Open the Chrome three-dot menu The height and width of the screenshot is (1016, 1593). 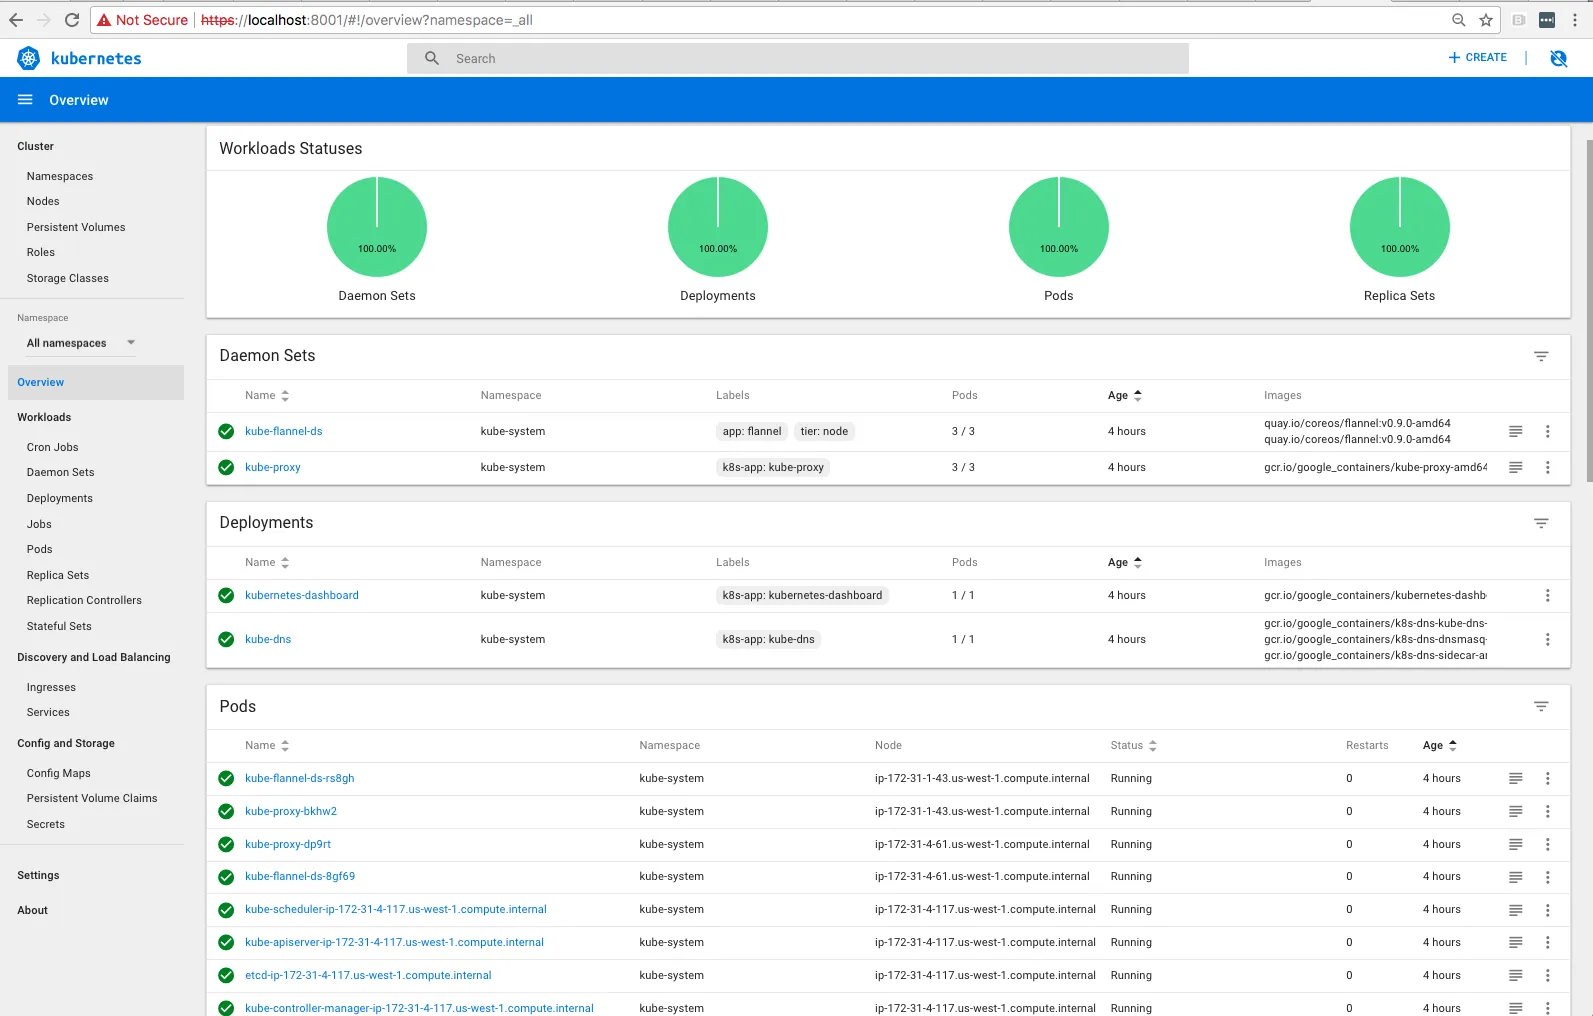[1575, 20]
